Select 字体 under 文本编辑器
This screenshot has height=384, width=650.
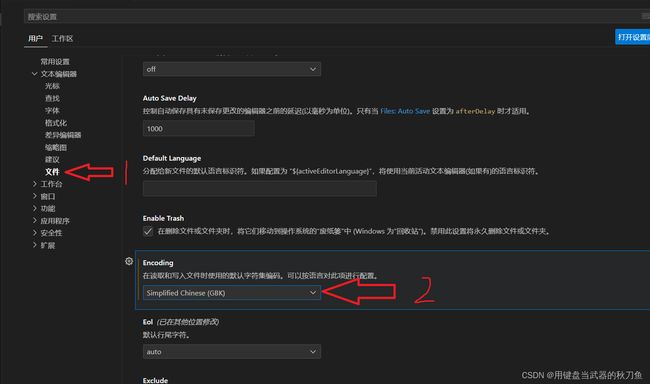click(52, 110)
